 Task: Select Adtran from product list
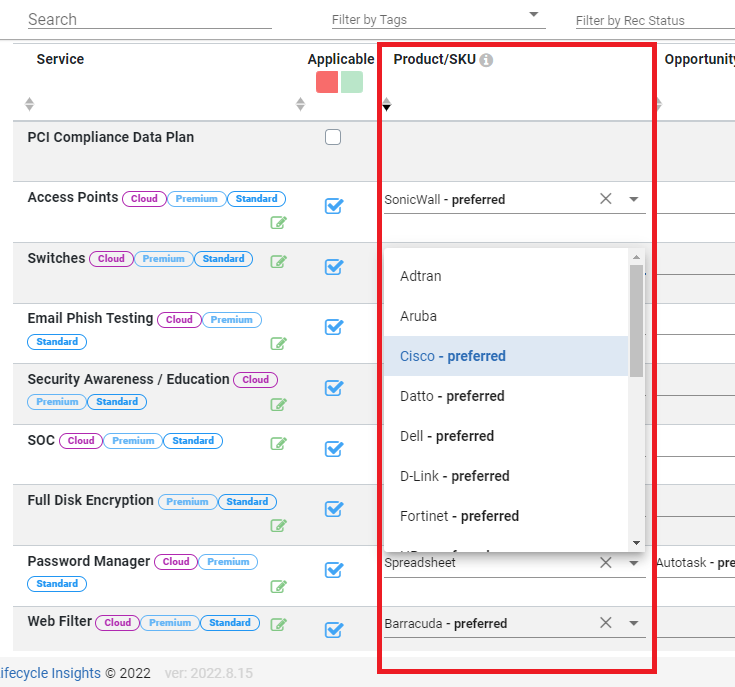[x=506, y=276]
